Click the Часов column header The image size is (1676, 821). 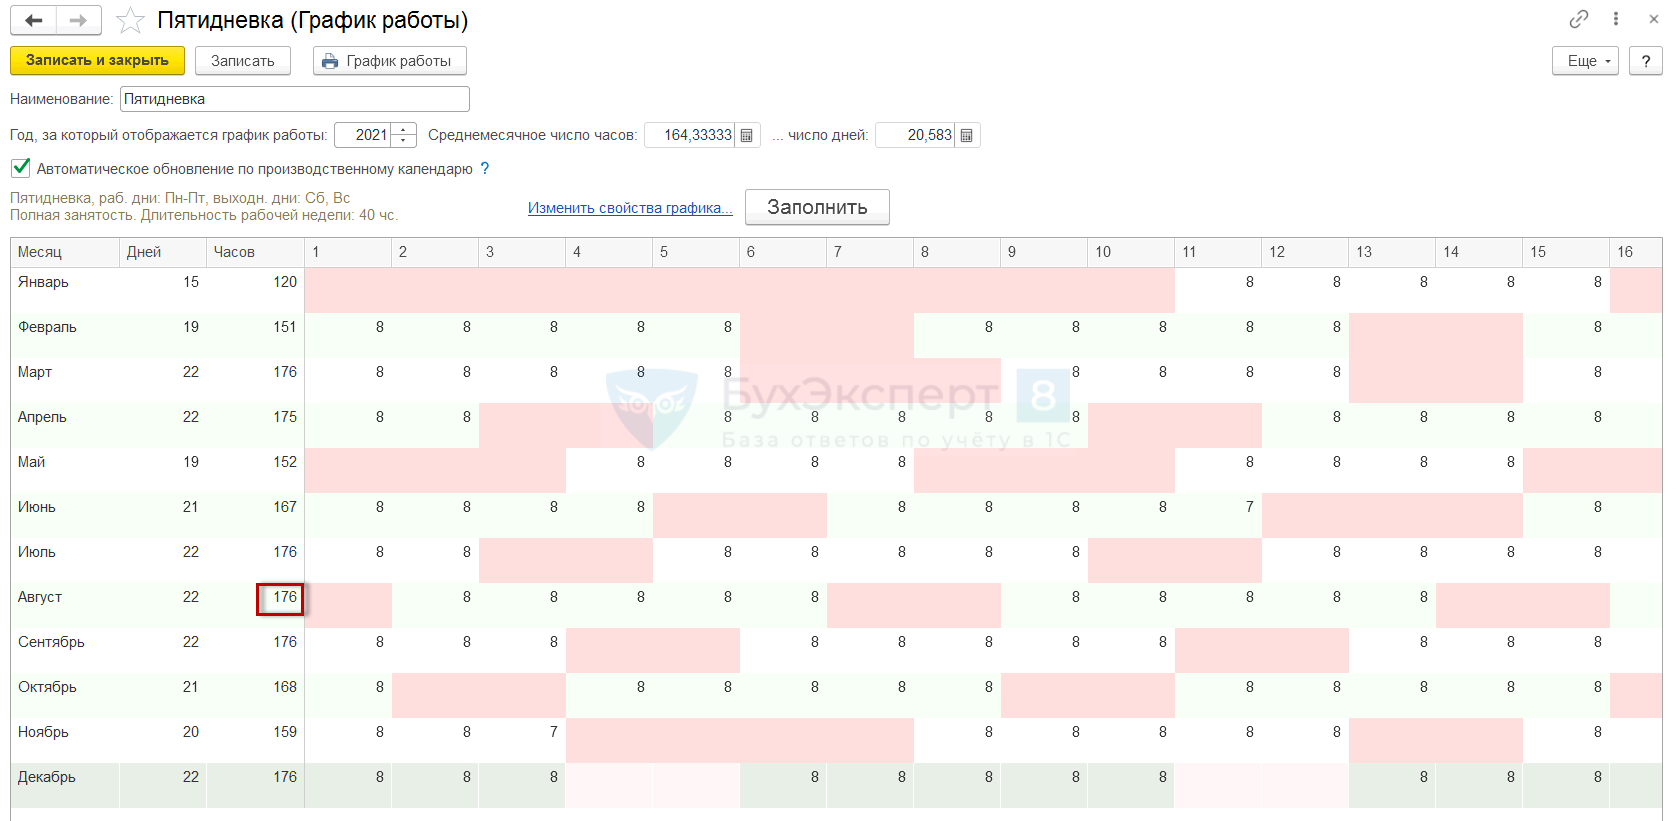tap(255, 252)
